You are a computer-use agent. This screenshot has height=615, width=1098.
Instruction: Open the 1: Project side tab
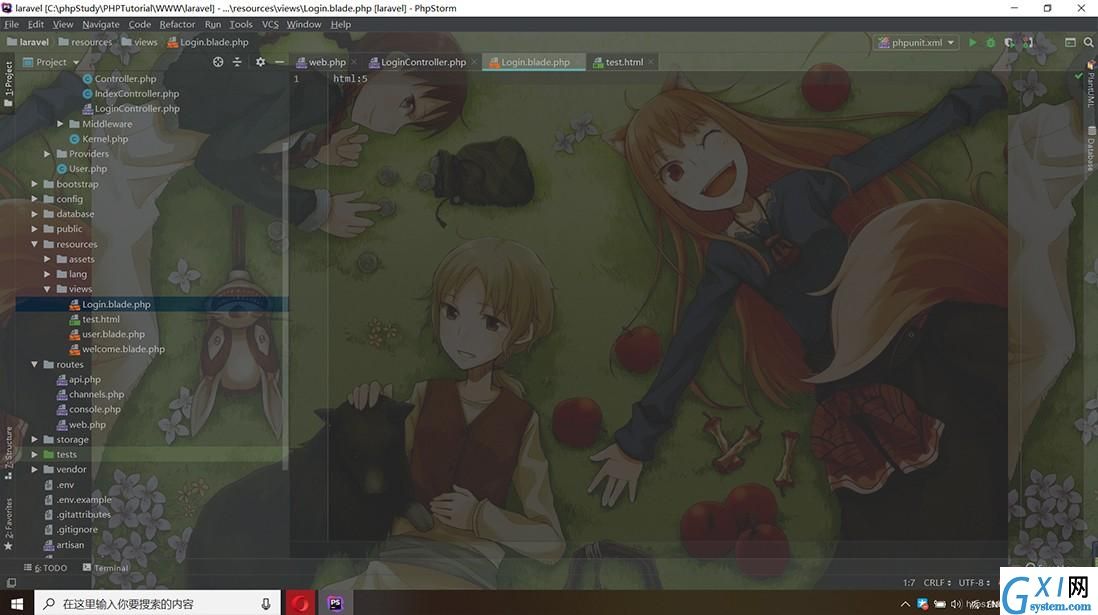(8, 84)
